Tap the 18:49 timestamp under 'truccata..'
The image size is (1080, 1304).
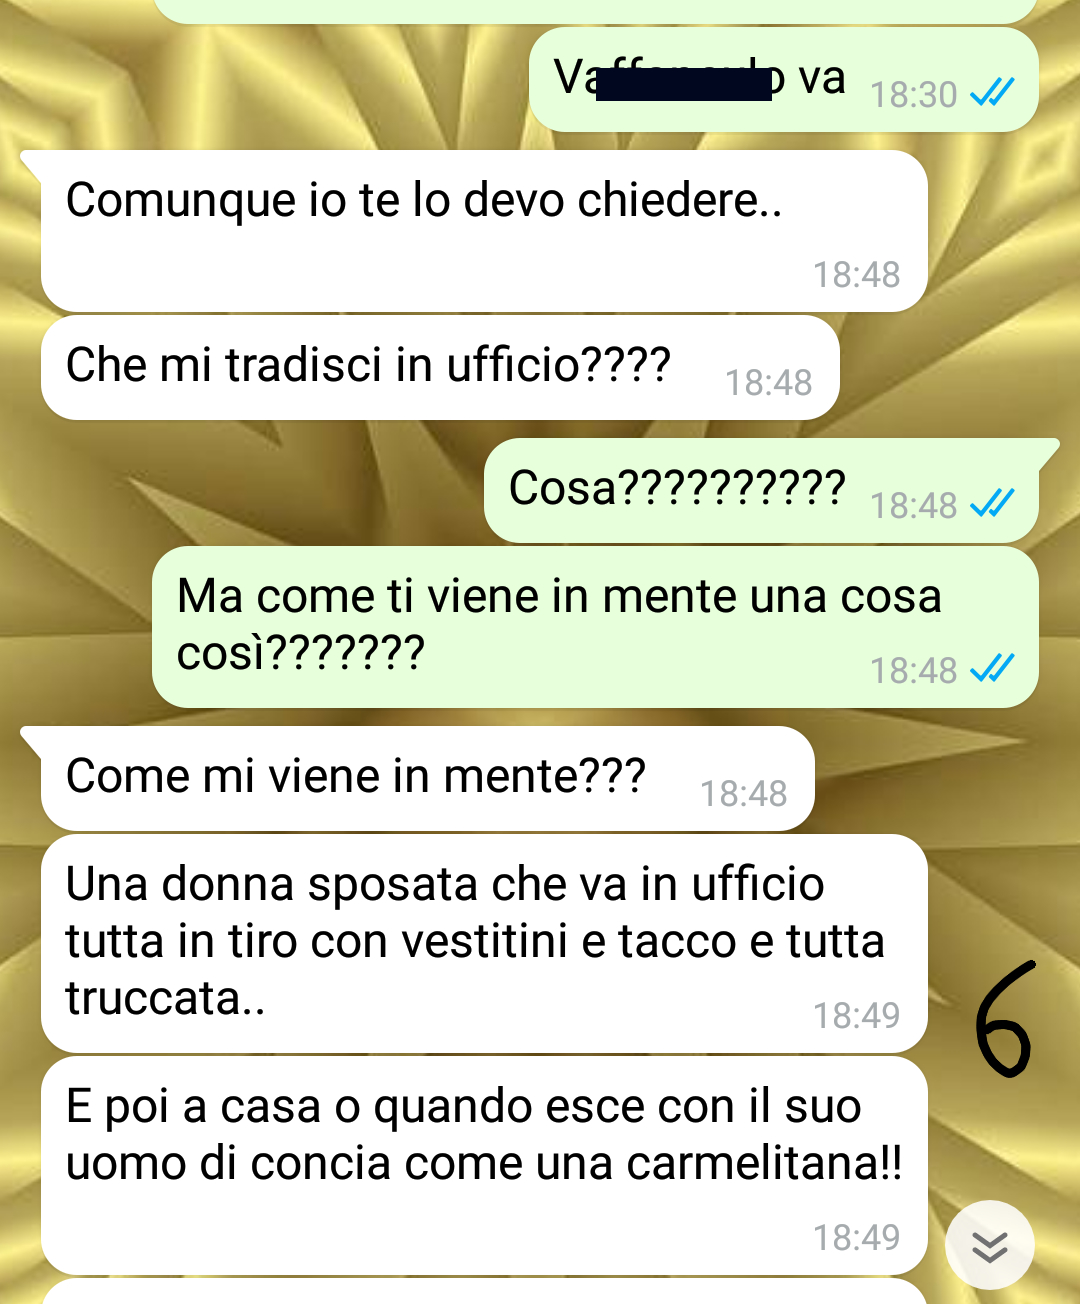(856, 1016)
